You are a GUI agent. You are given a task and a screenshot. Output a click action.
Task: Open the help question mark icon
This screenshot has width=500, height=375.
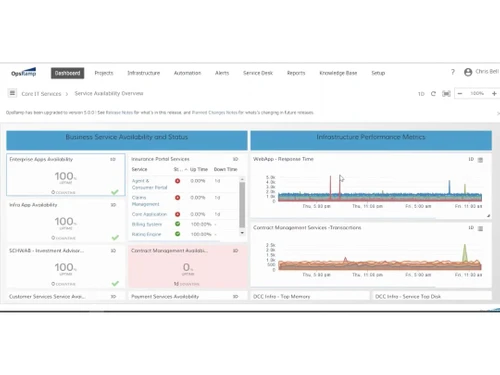click(x=453, y=72)
